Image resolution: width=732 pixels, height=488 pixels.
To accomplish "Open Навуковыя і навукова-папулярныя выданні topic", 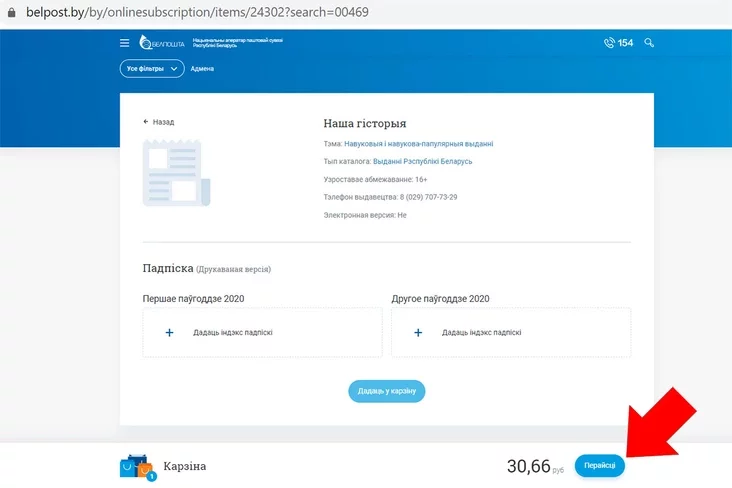I will [x=425, y=144].
